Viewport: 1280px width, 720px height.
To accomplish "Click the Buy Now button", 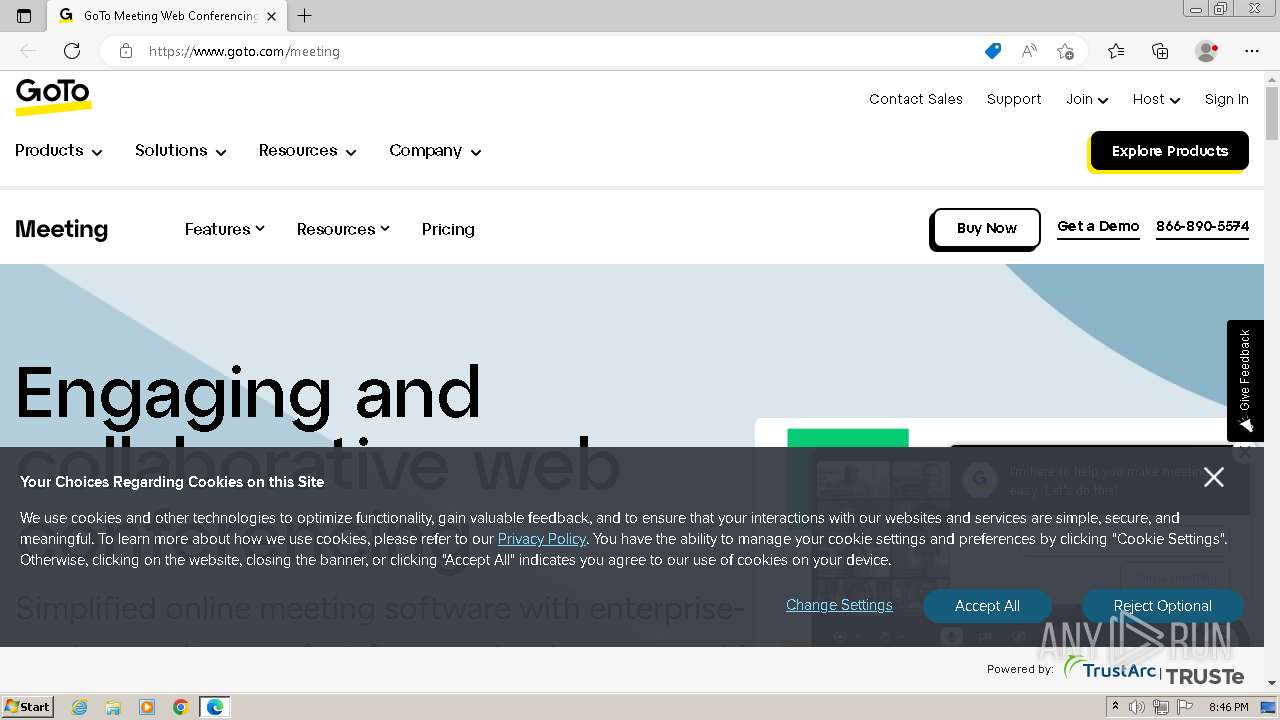I will point(987,228).
